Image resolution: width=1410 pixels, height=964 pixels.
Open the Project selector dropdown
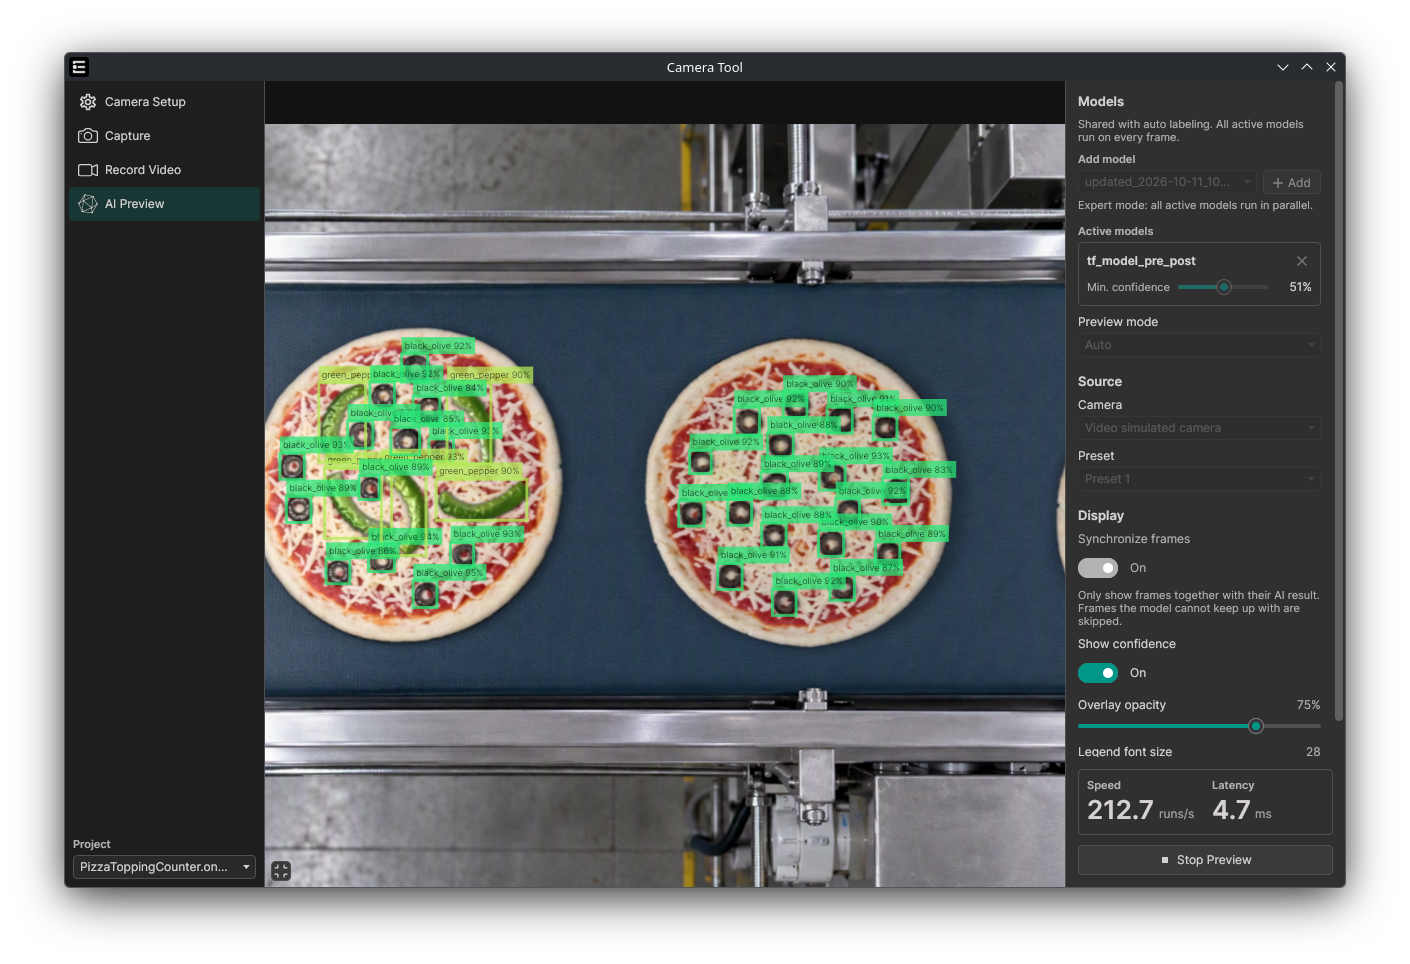pyautogui.click(x=164, y=867)
